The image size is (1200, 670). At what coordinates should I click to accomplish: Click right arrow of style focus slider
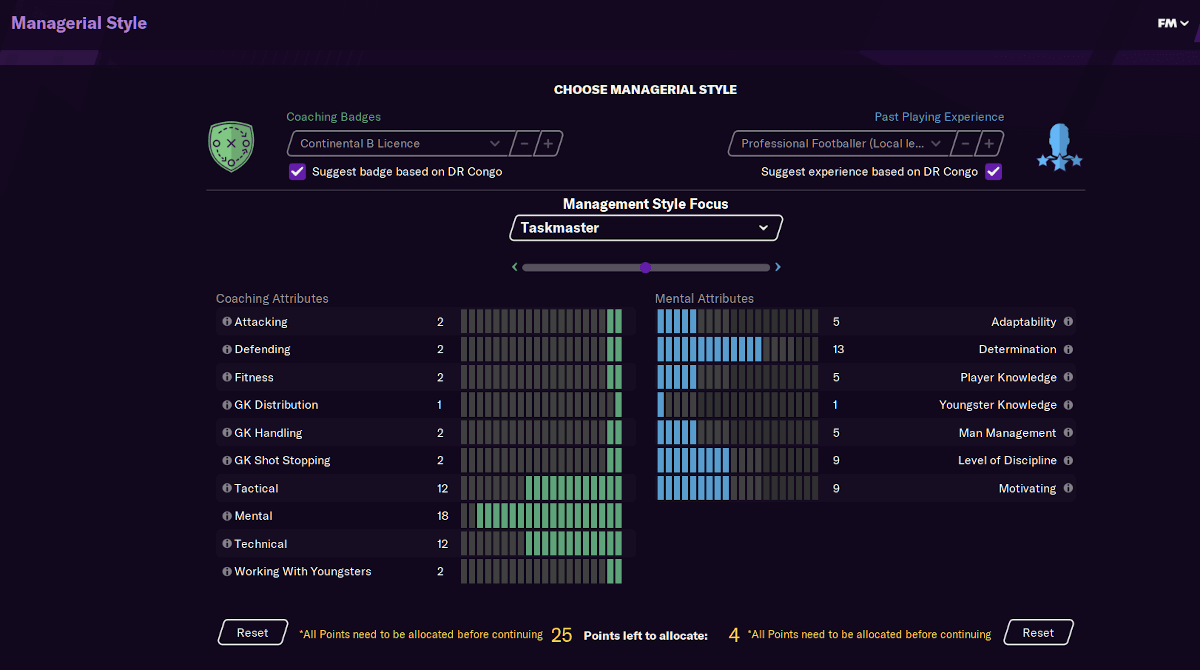[x=778, y=268]
